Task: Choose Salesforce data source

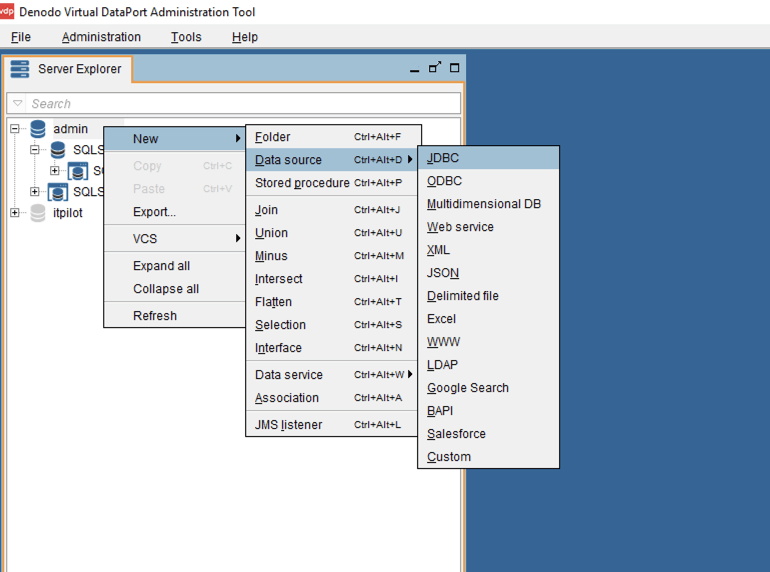Action: (x=489, y=434)
